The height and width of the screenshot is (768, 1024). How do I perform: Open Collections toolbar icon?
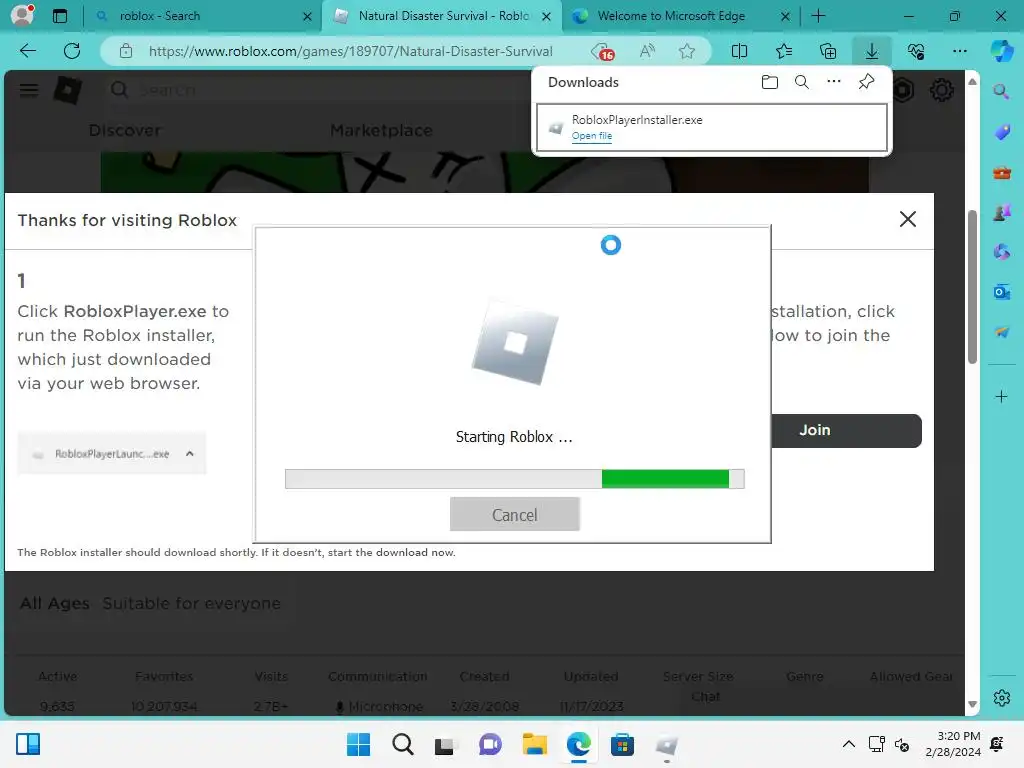(827, 51)
